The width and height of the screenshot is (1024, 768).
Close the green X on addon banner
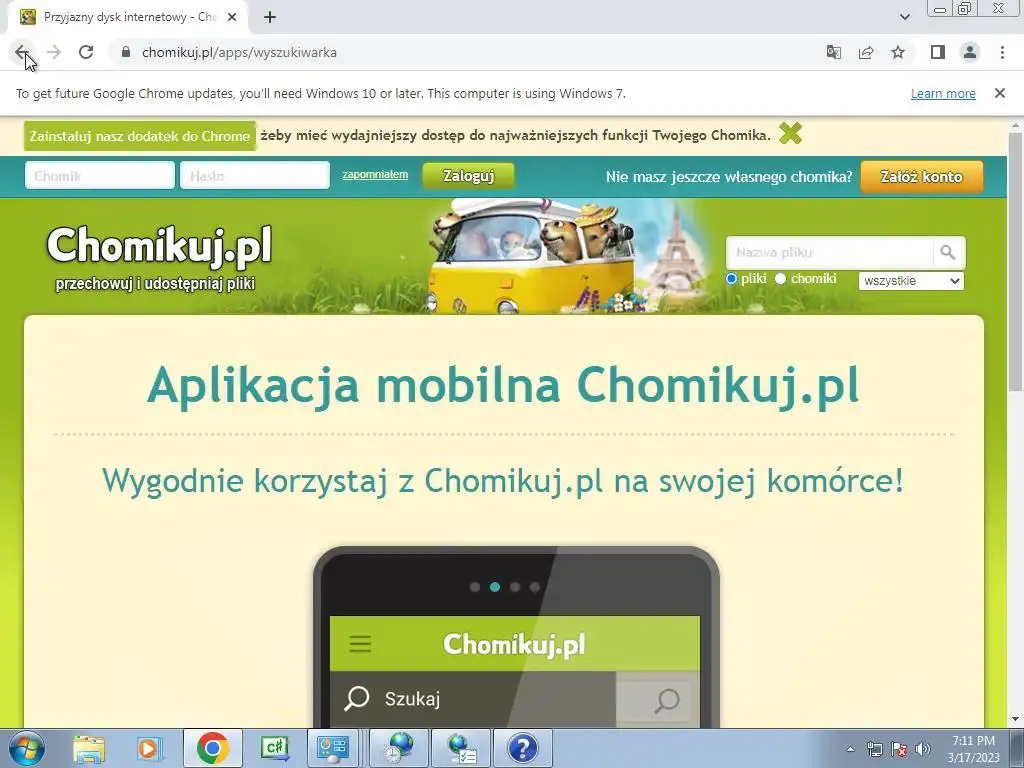790,134
